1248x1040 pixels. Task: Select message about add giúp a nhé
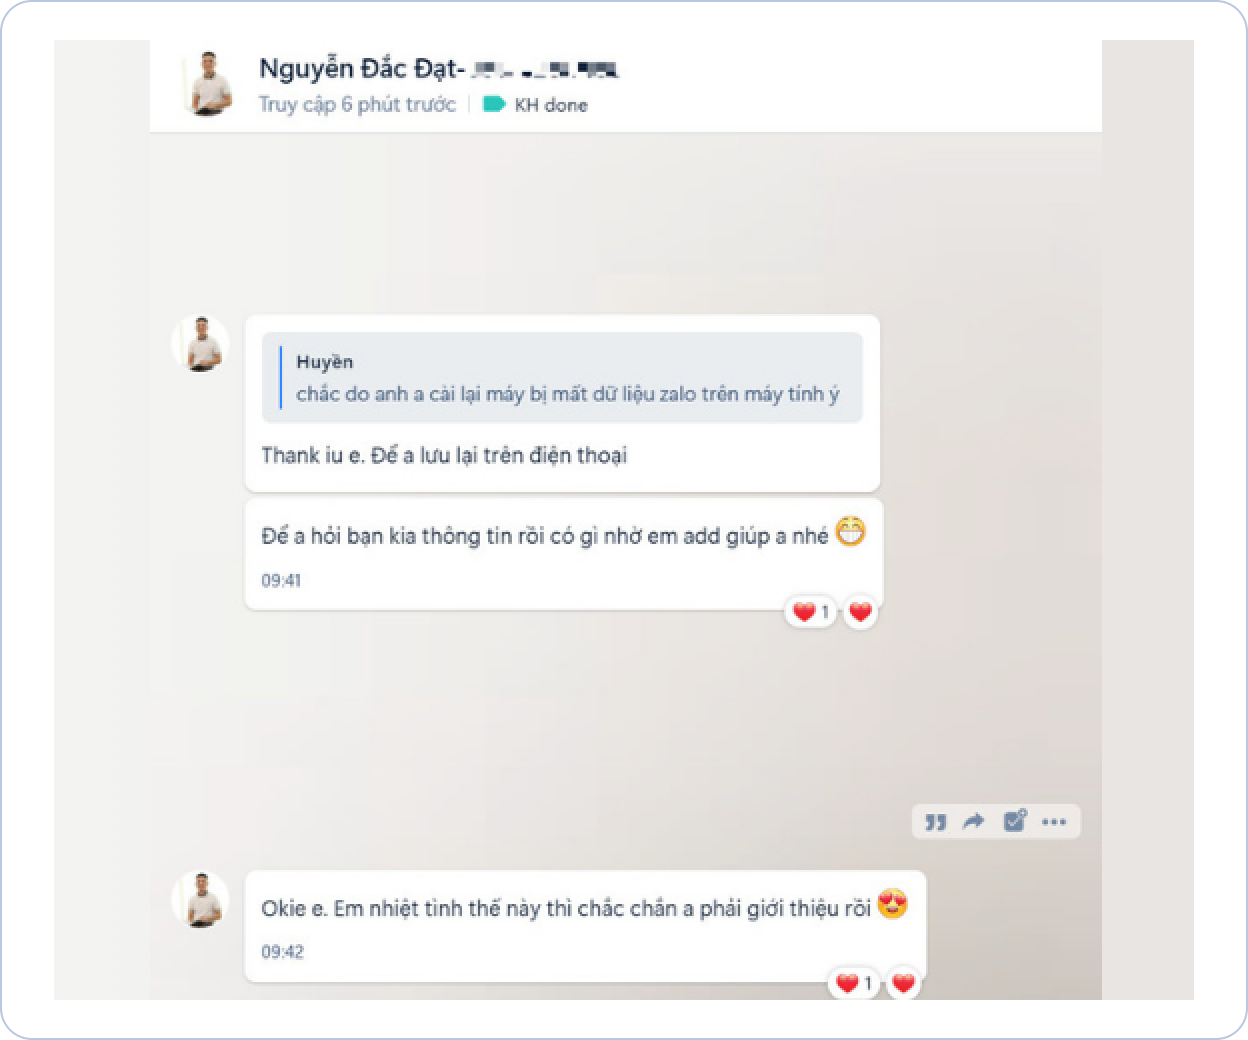[564, 553]
